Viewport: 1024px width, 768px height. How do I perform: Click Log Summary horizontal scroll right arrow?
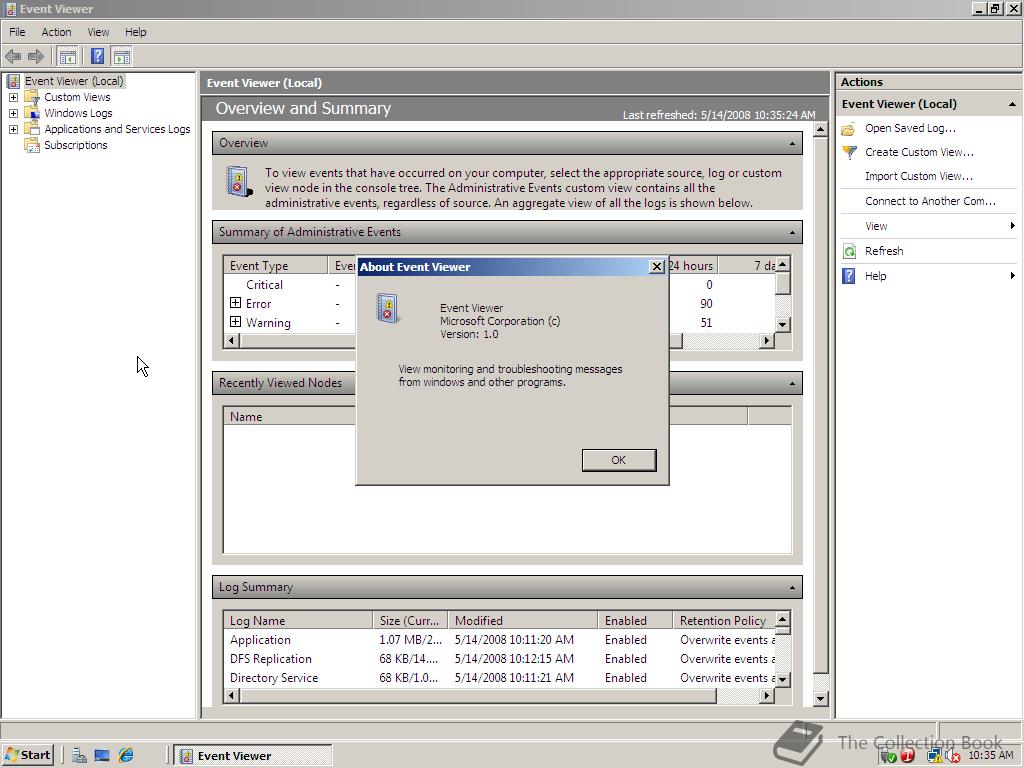(x=767, y=696)
